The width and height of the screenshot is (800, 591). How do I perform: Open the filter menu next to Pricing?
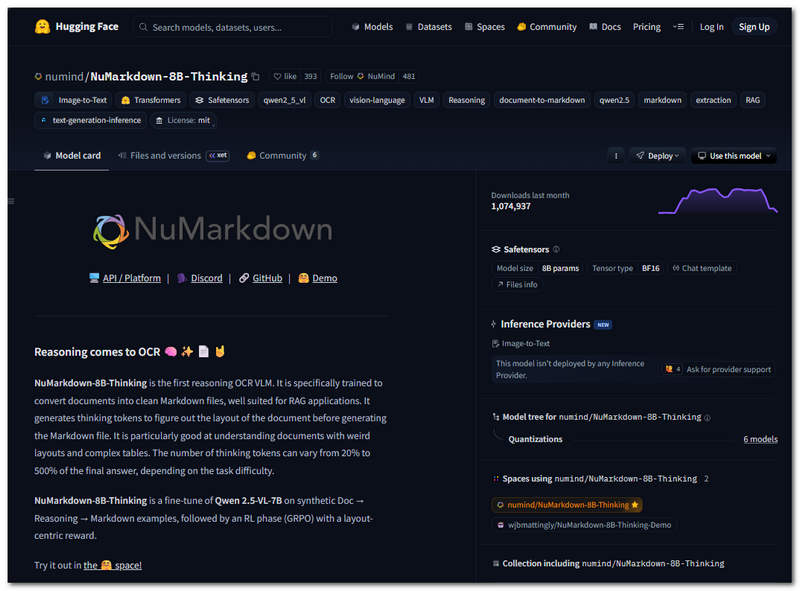[x=676, y=27]
